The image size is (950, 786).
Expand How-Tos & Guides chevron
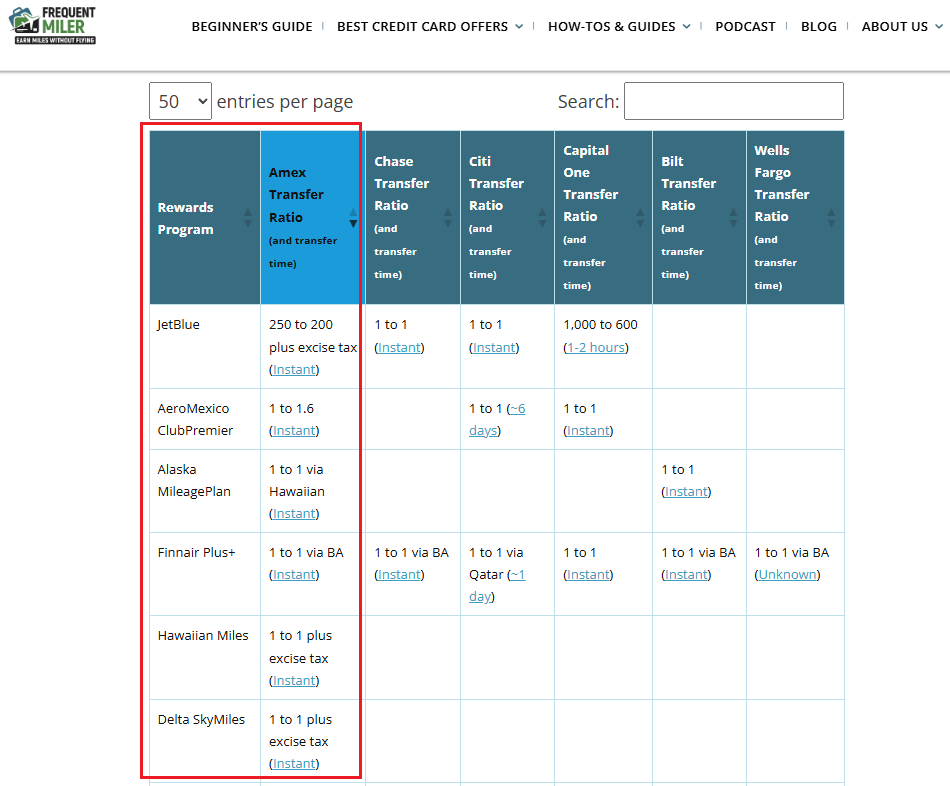click(686, 27)
